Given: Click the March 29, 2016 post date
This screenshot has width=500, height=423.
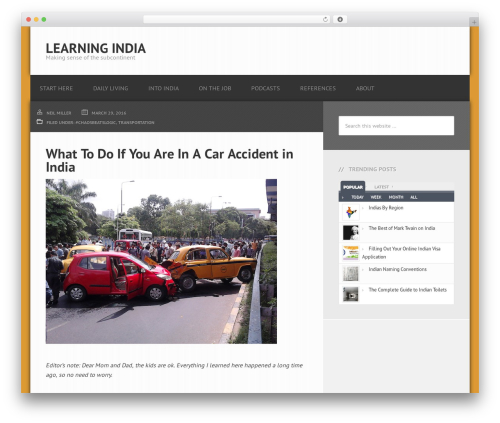Looking at the screenshot, I should tap(109, 113).
